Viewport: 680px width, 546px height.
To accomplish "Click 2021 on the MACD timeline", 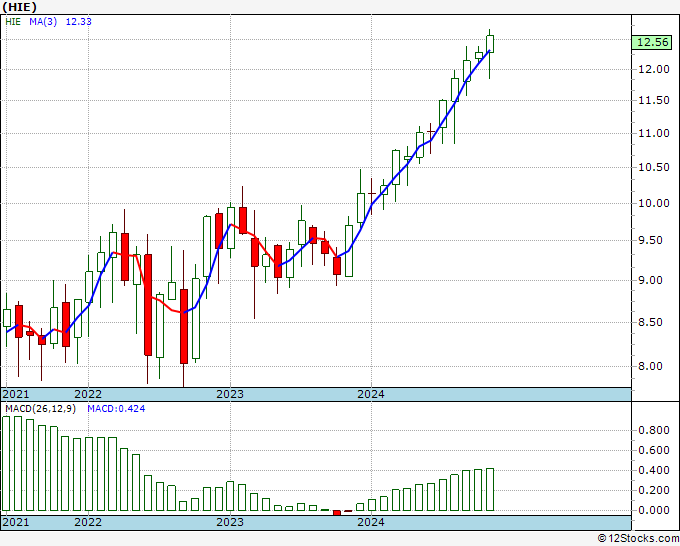I will click(16, 522).
